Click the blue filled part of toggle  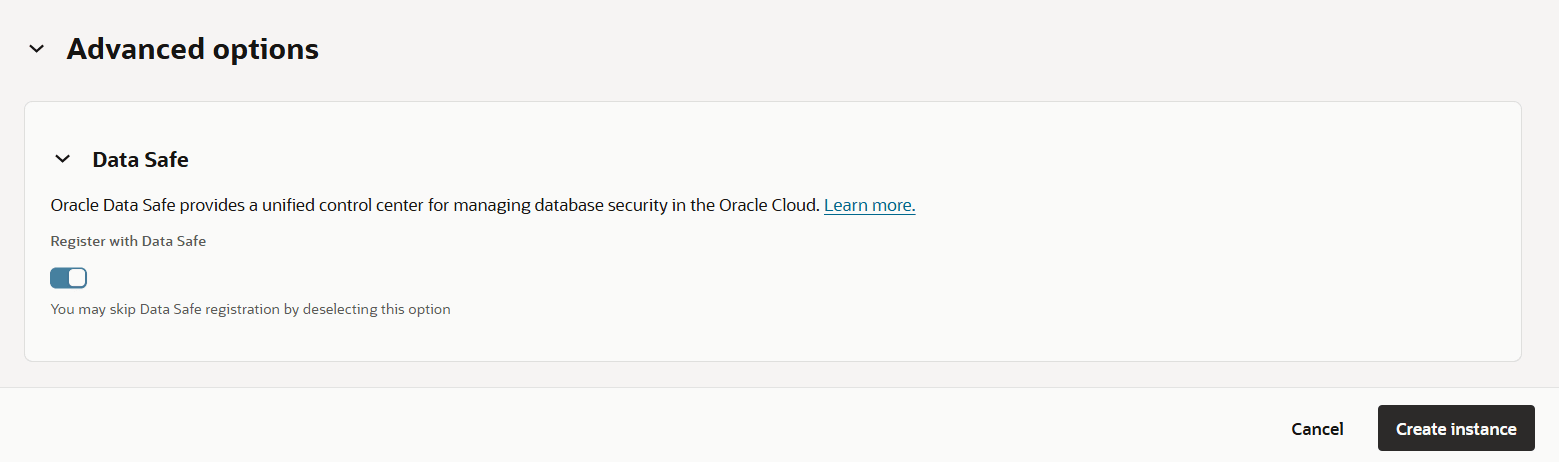tap(59, 278)
